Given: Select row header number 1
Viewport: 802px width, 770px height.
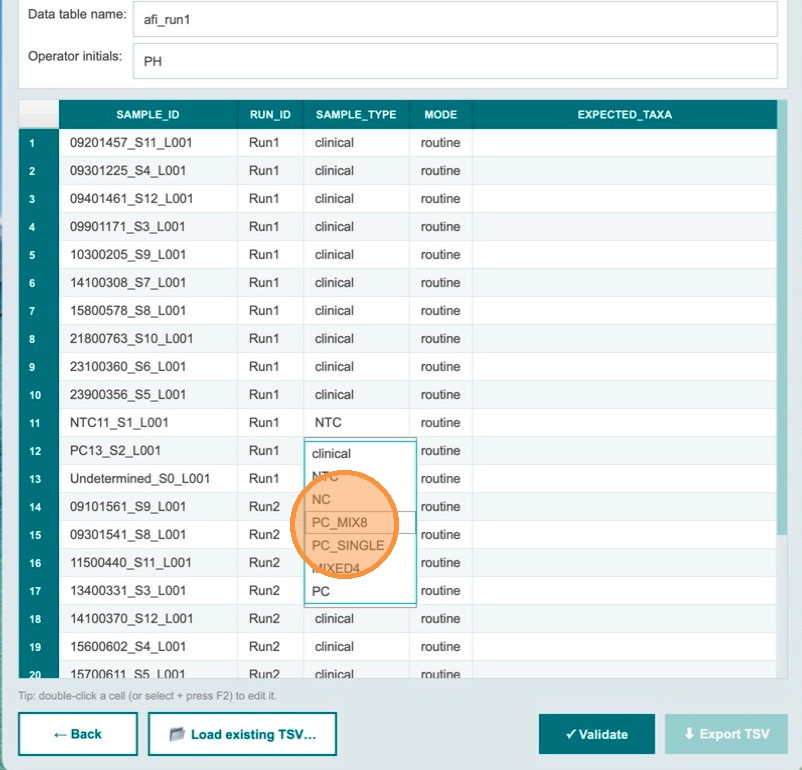Looking at the screenshot, I should pyautogui.click(x=39, y=143).
